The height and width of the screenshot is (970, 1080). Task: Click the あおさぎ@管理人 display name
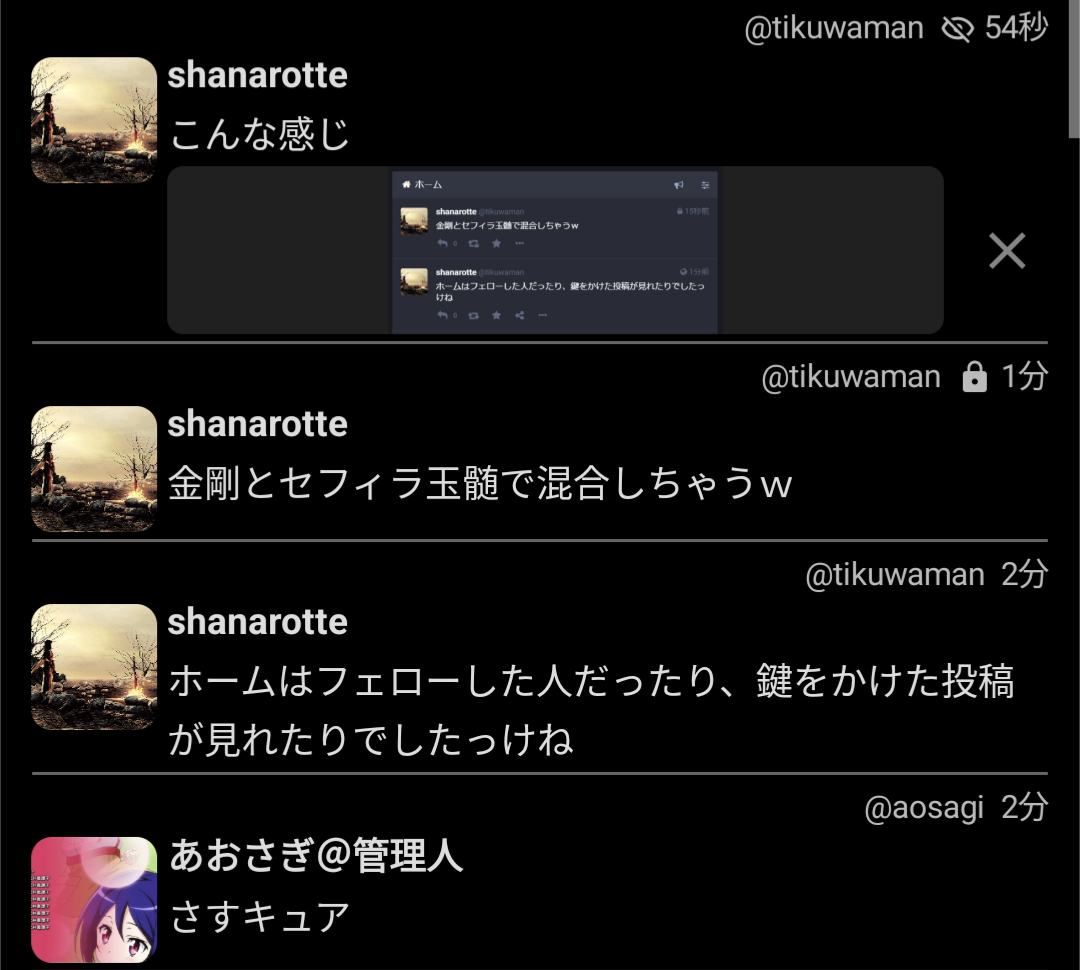pyautogui.click(x=316, y=856)
